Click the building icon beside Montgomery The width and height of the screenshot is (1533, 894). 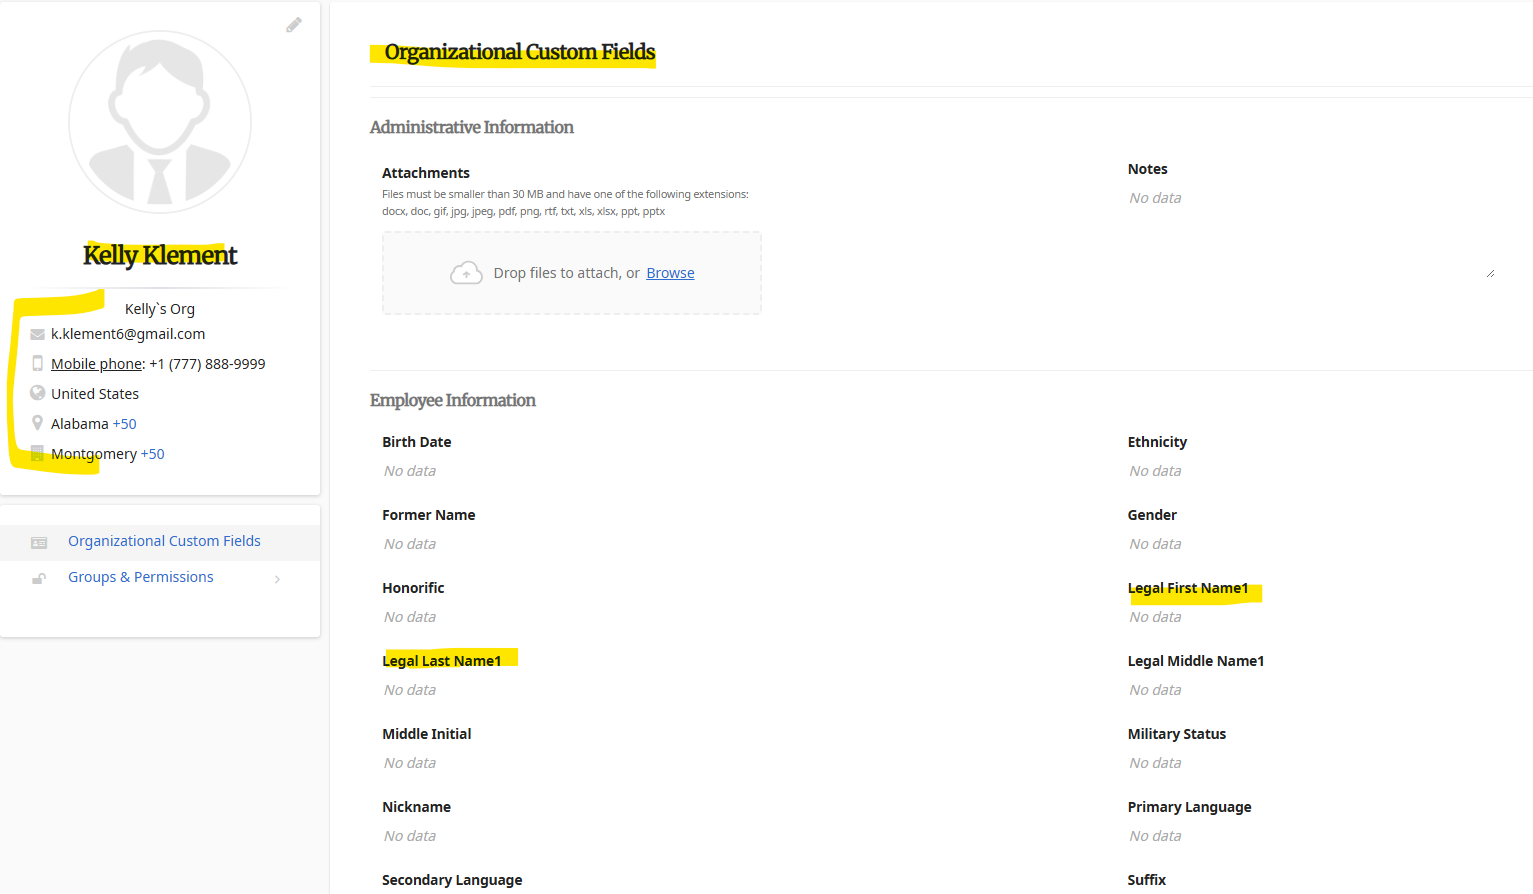[x=38, y=453]
